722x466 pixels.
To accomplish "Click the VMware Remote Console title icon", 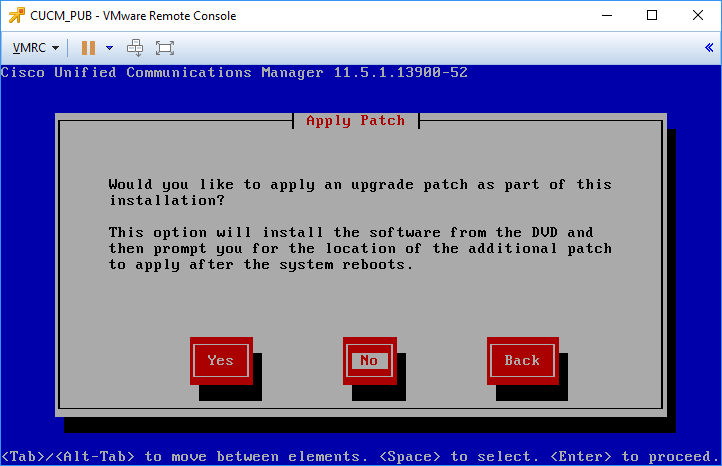I will point(17,16).
